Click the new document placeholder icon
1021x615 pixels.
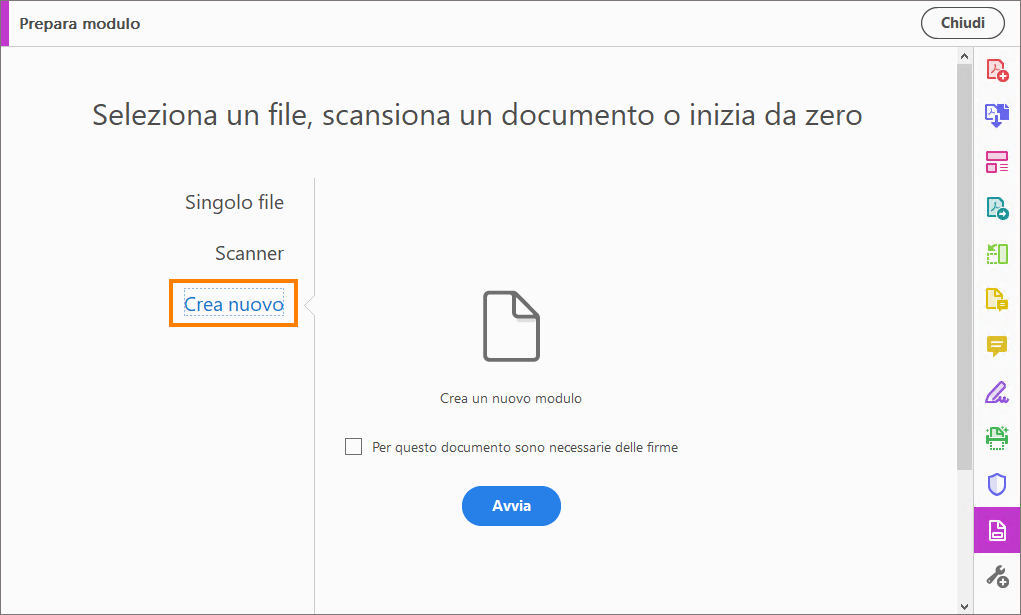(x=511, y=325)
